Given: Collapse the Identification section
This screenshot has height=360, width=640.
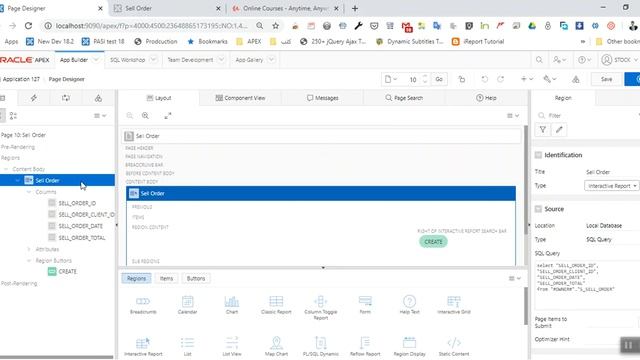Looking at the screenshot, I should pyautogui.click(x=538, y=155).
